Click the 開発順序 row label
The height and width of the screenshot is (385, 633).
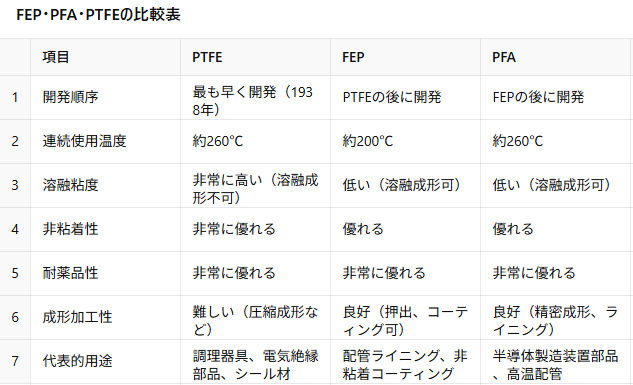(x=71, y=97)
